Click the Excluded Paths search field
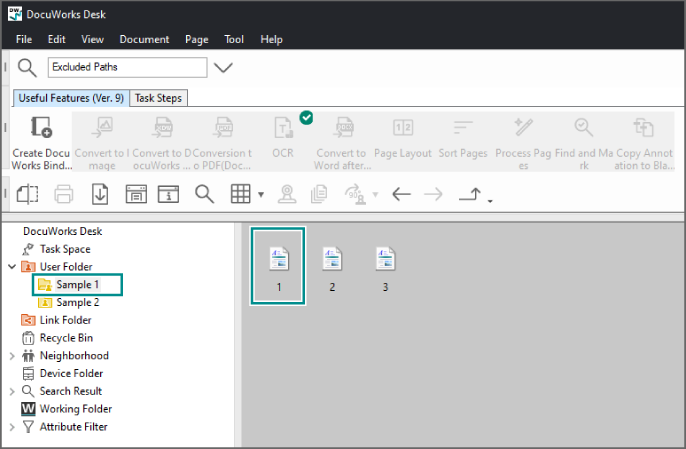 [x=127, y=68]
